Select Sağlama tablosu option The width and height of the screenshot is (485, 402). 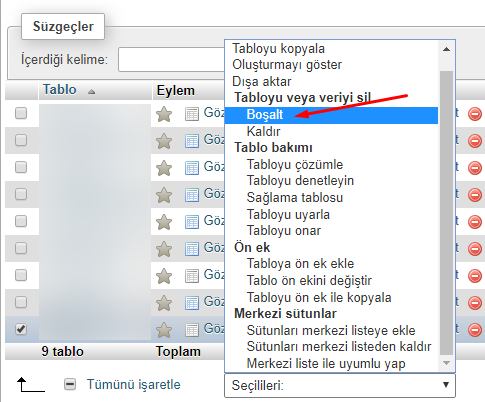331,198
